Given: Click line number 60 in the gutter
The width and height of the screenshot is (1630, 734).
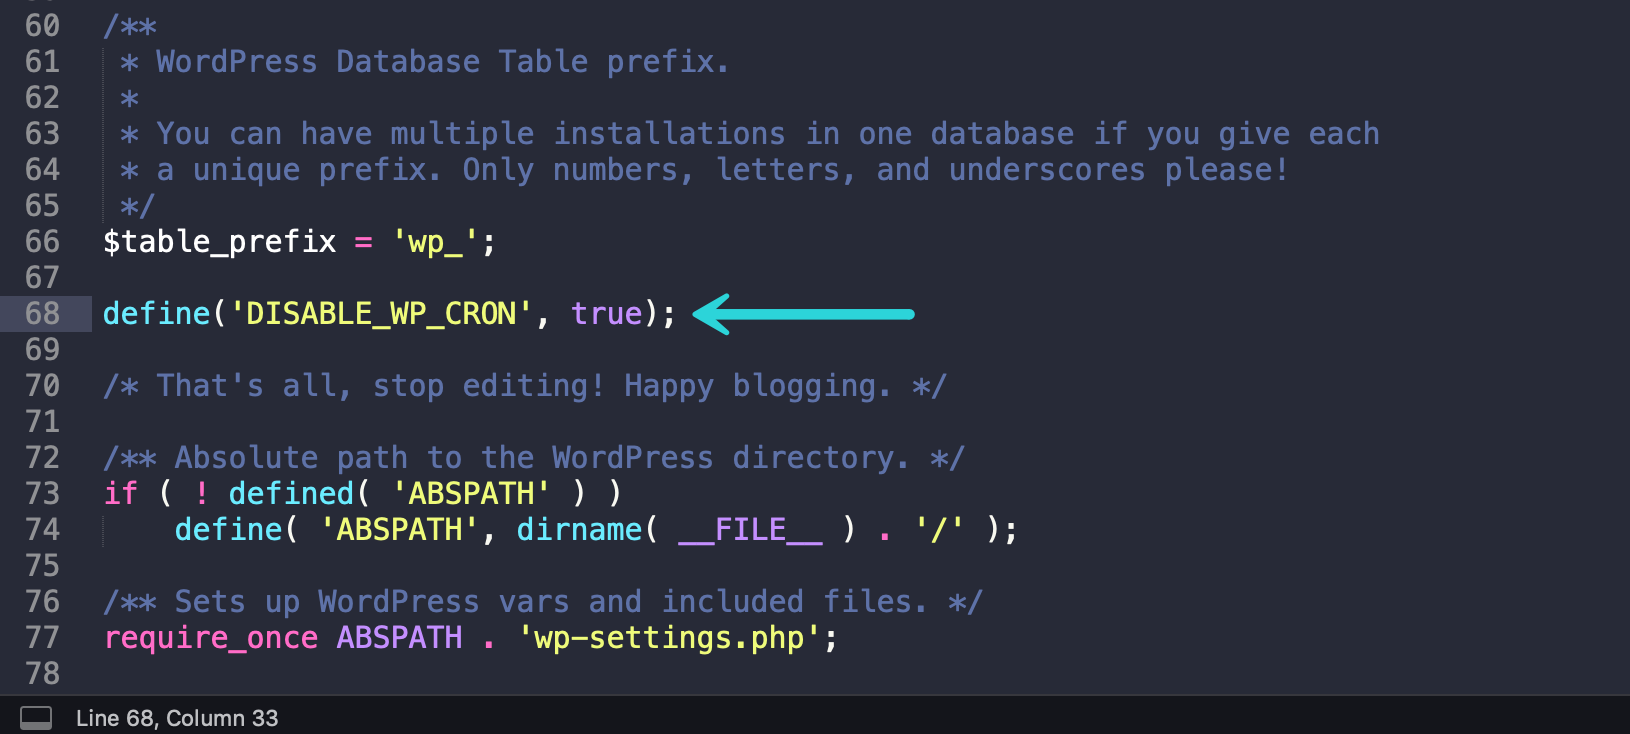Looking at the screenshot, I should [43, 26].
